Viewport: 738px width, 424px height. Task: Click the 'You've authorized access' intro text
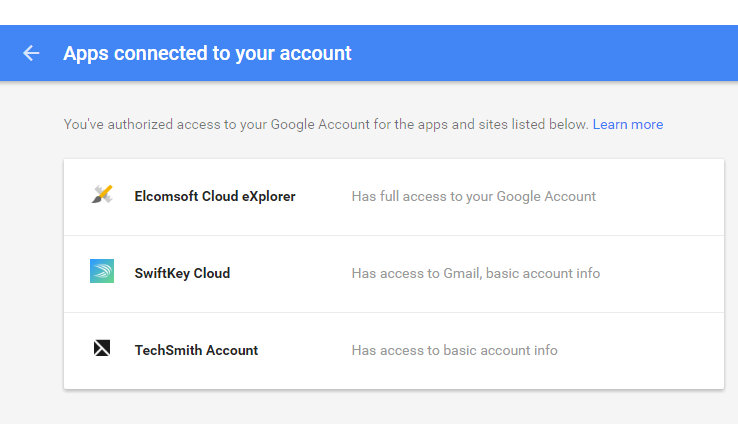[x=325, y=124]
